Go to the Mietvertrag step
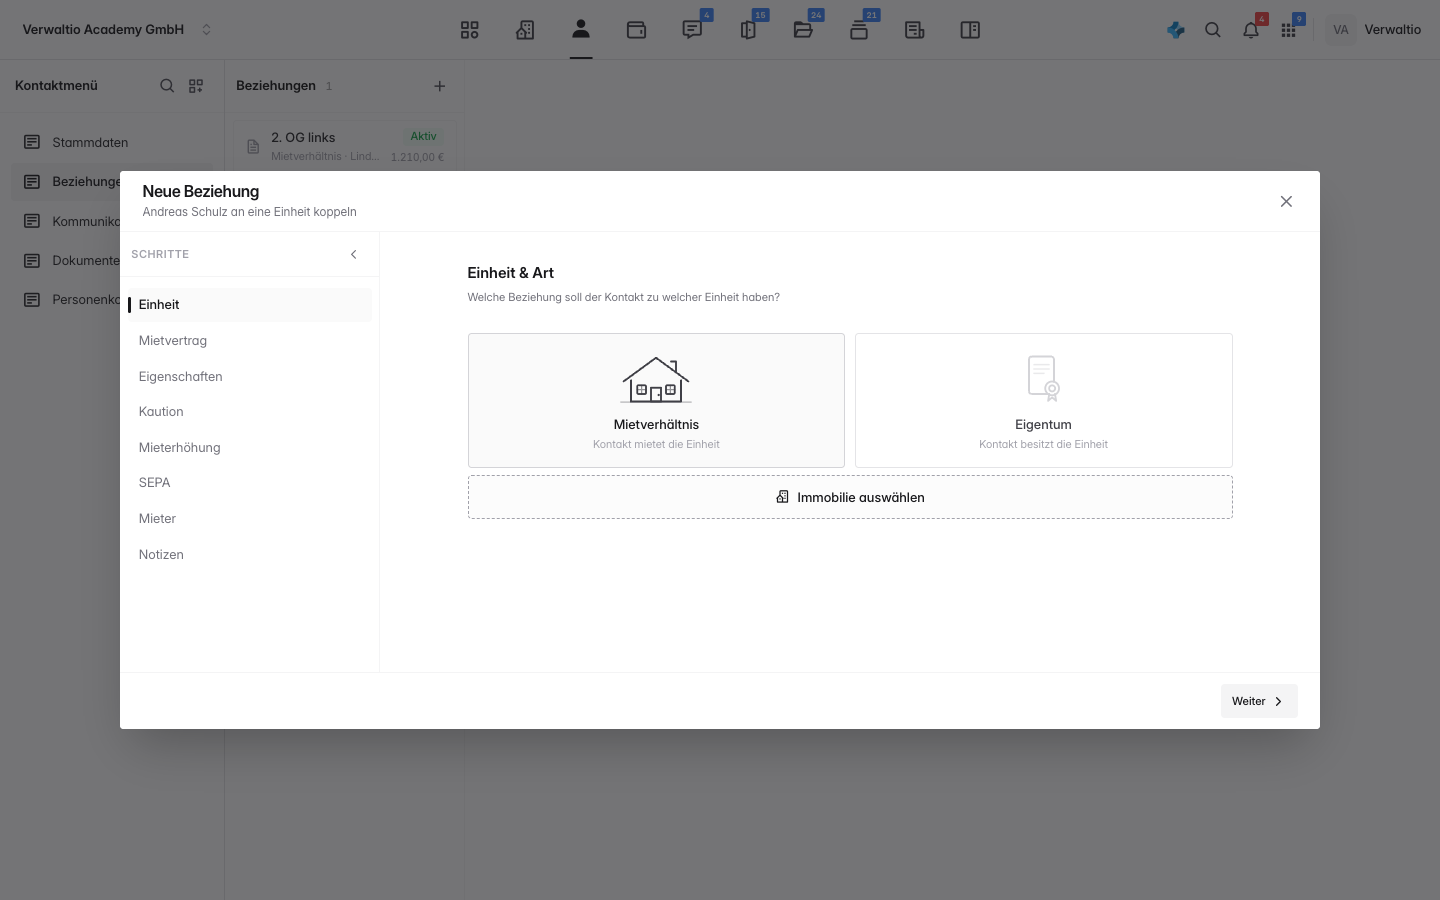This screenshot has width=1440, height=900. click(x=250, y=341)
